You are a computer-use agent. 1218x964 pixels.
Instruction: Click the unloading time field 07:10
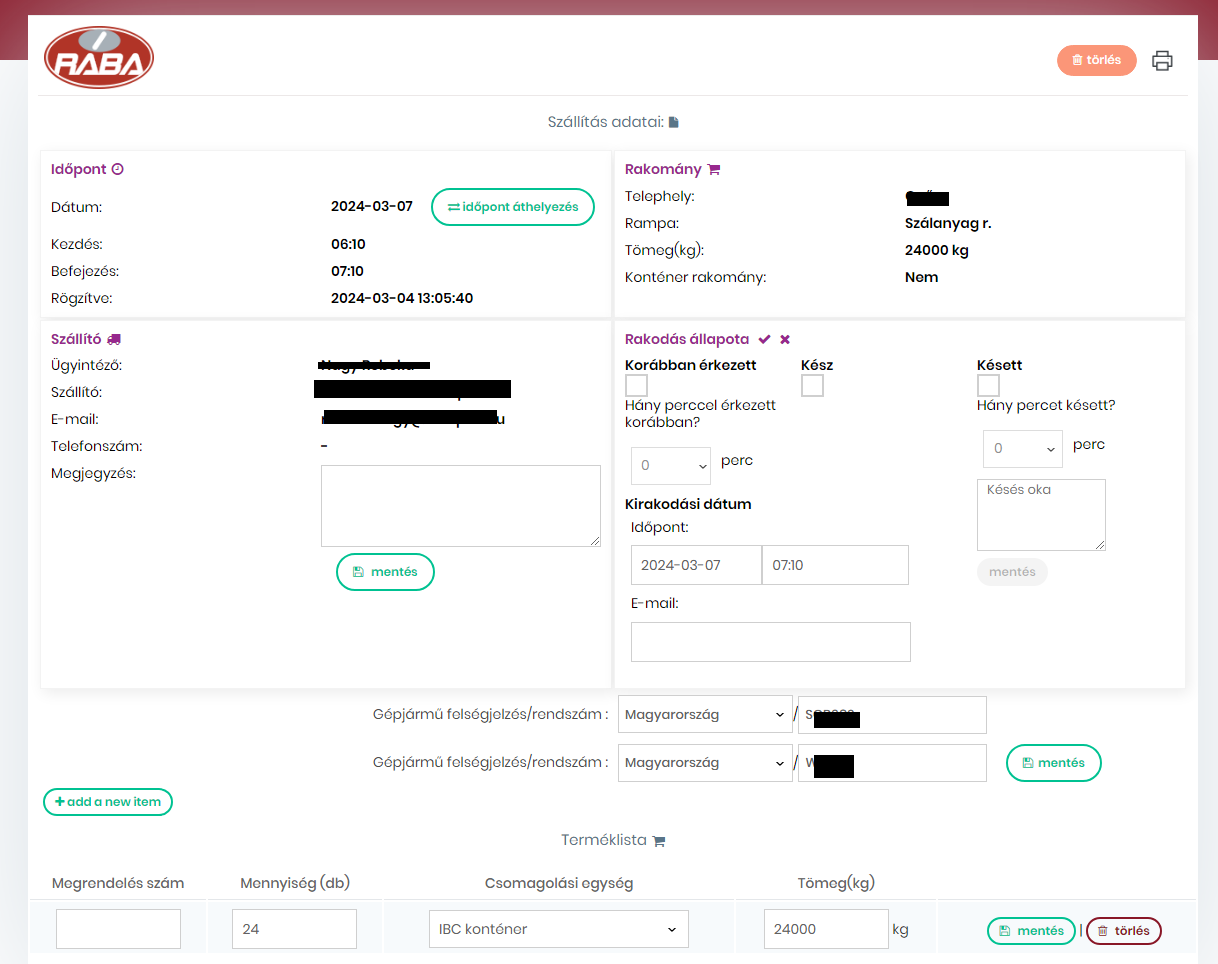835,565
